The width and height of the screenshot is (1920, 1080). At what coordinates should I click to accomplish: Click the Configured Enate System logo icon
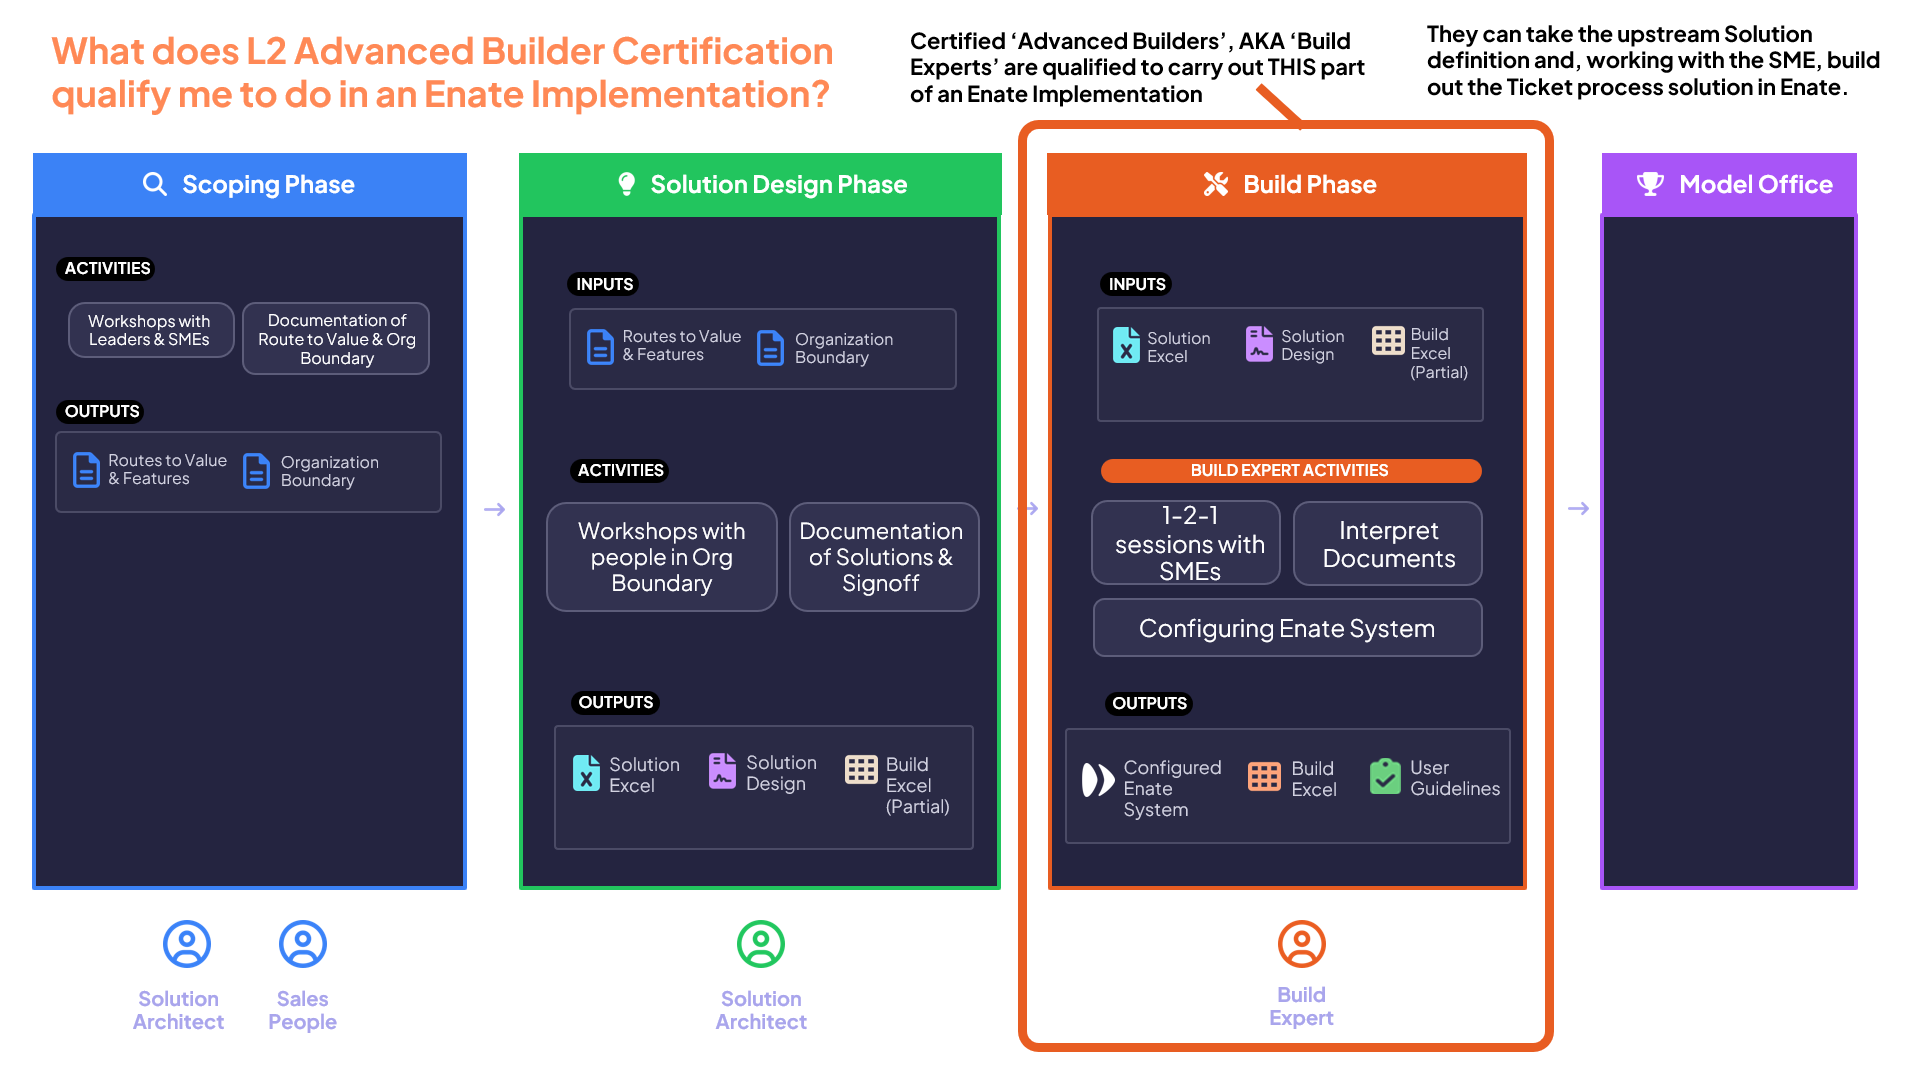click(1097, 780)
